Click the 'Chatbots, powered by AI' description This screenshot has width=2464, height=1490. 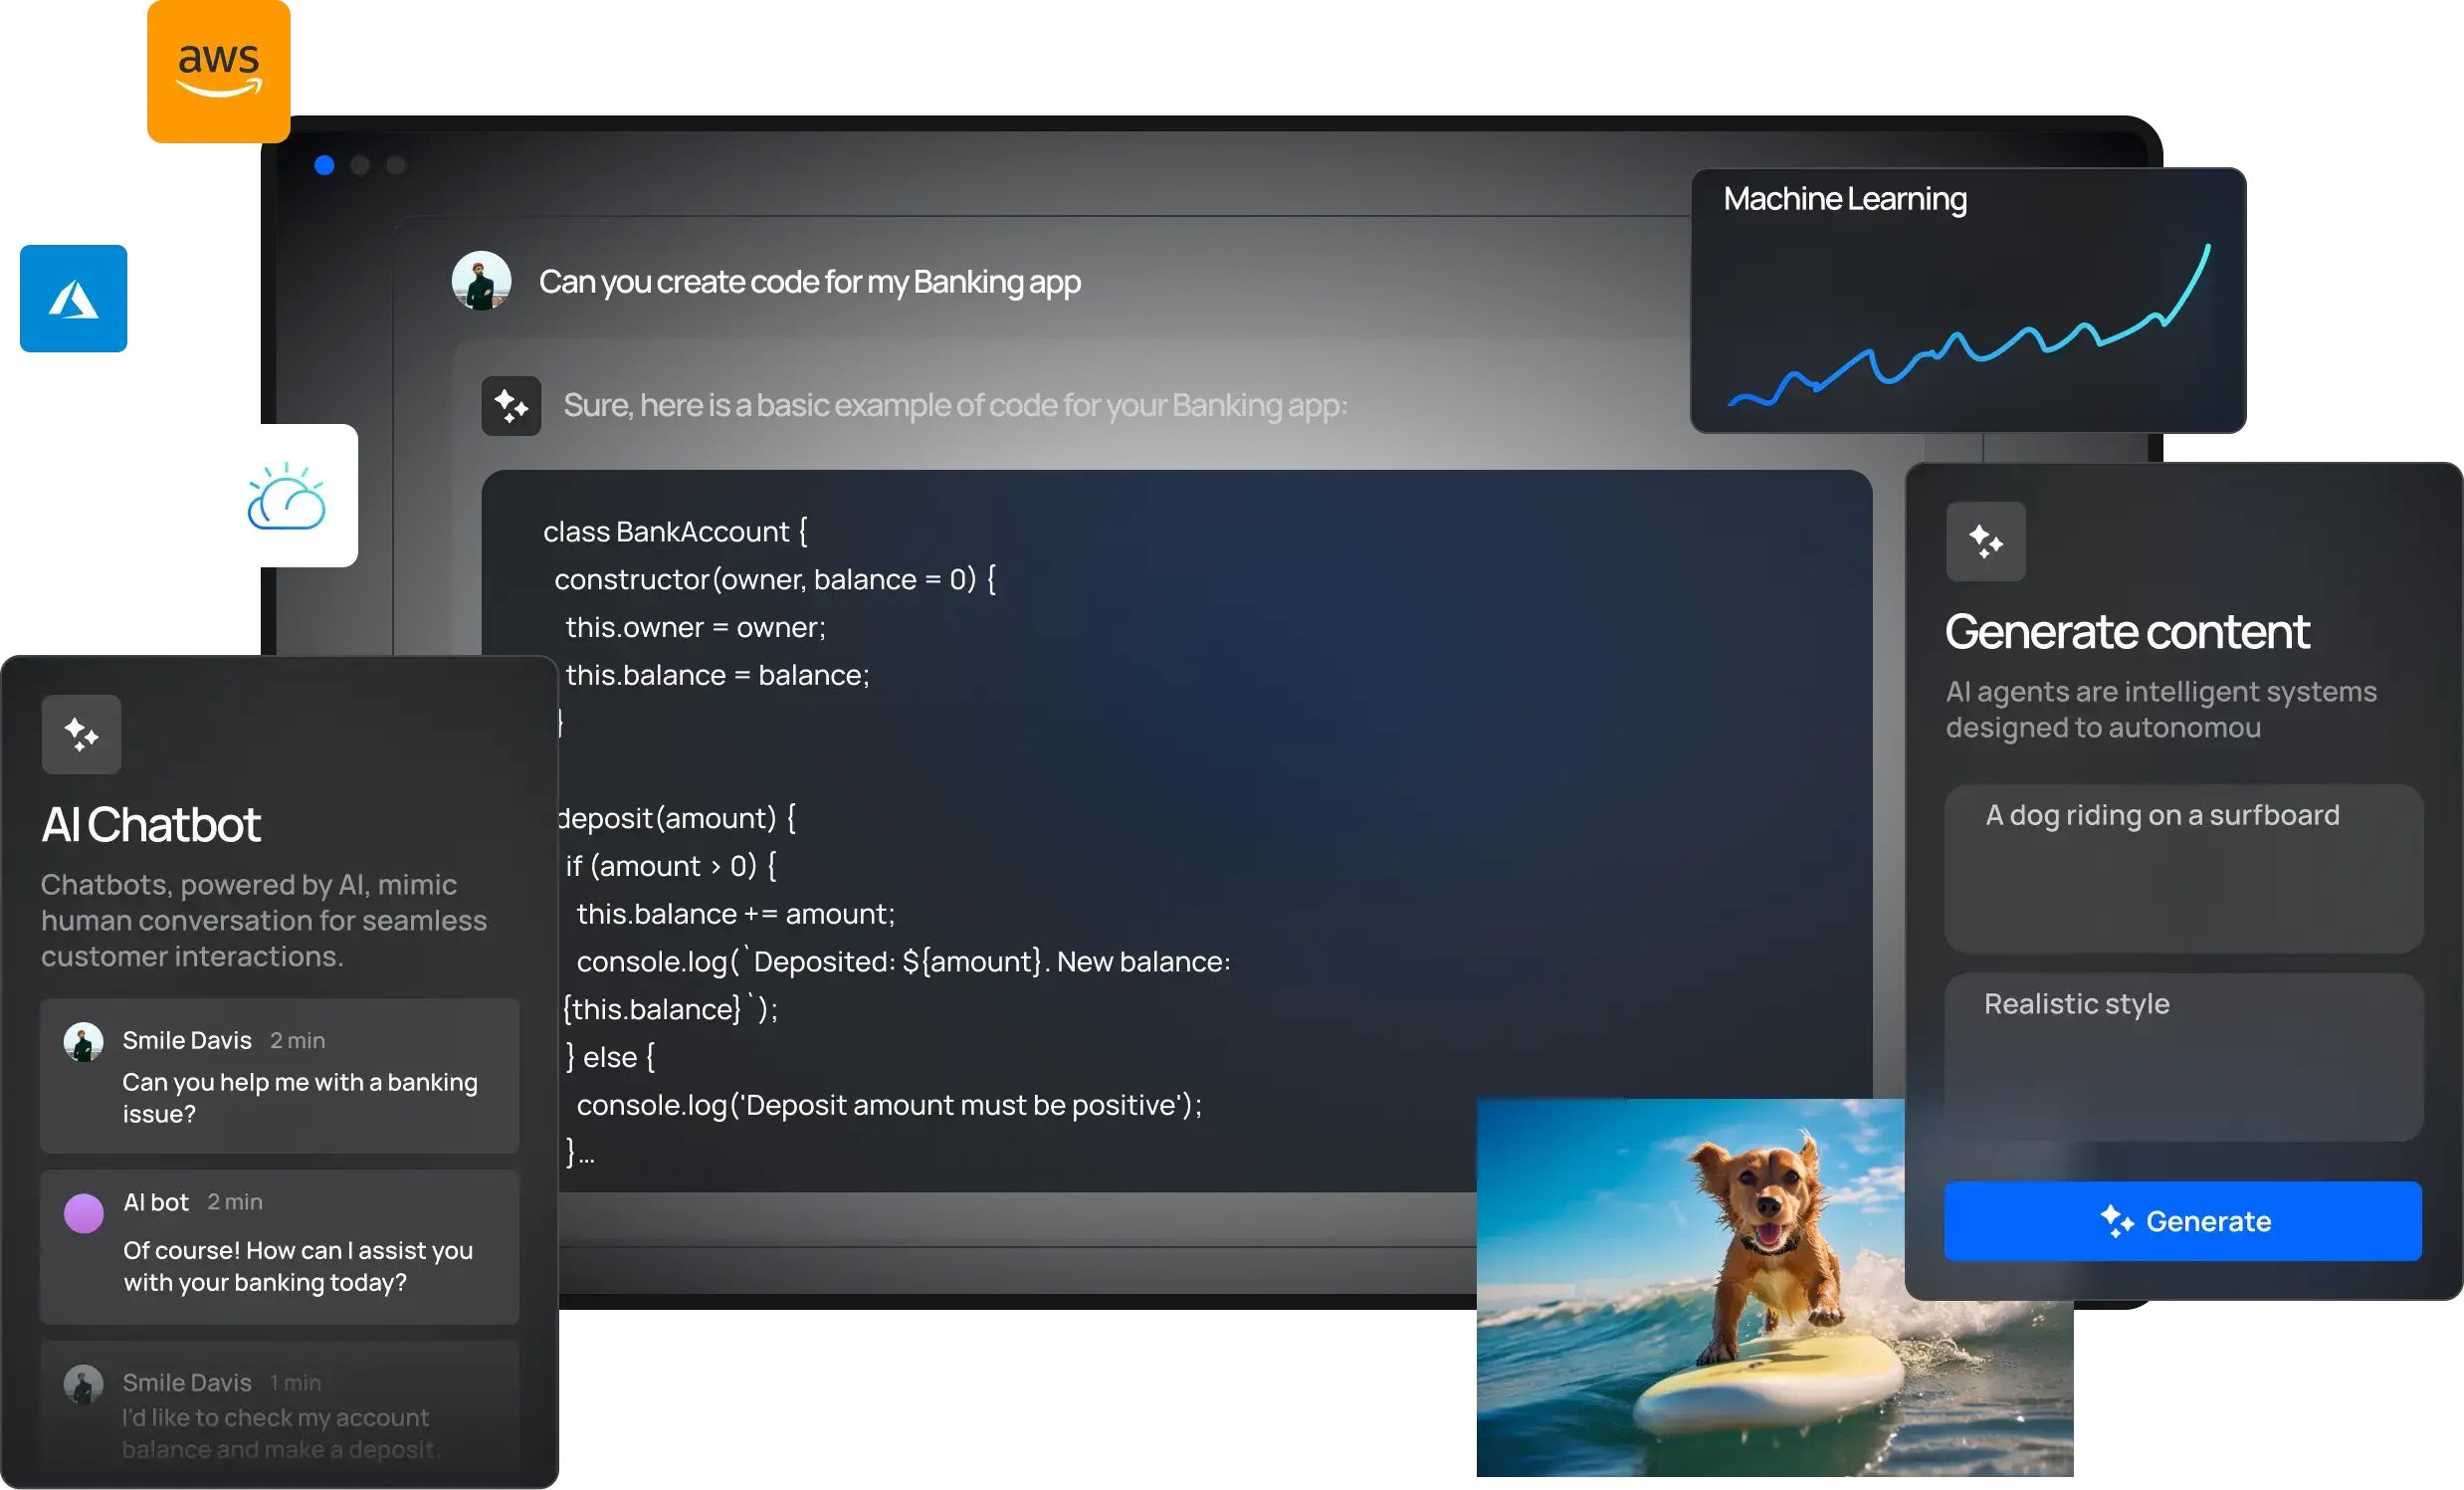click(264, 921)
